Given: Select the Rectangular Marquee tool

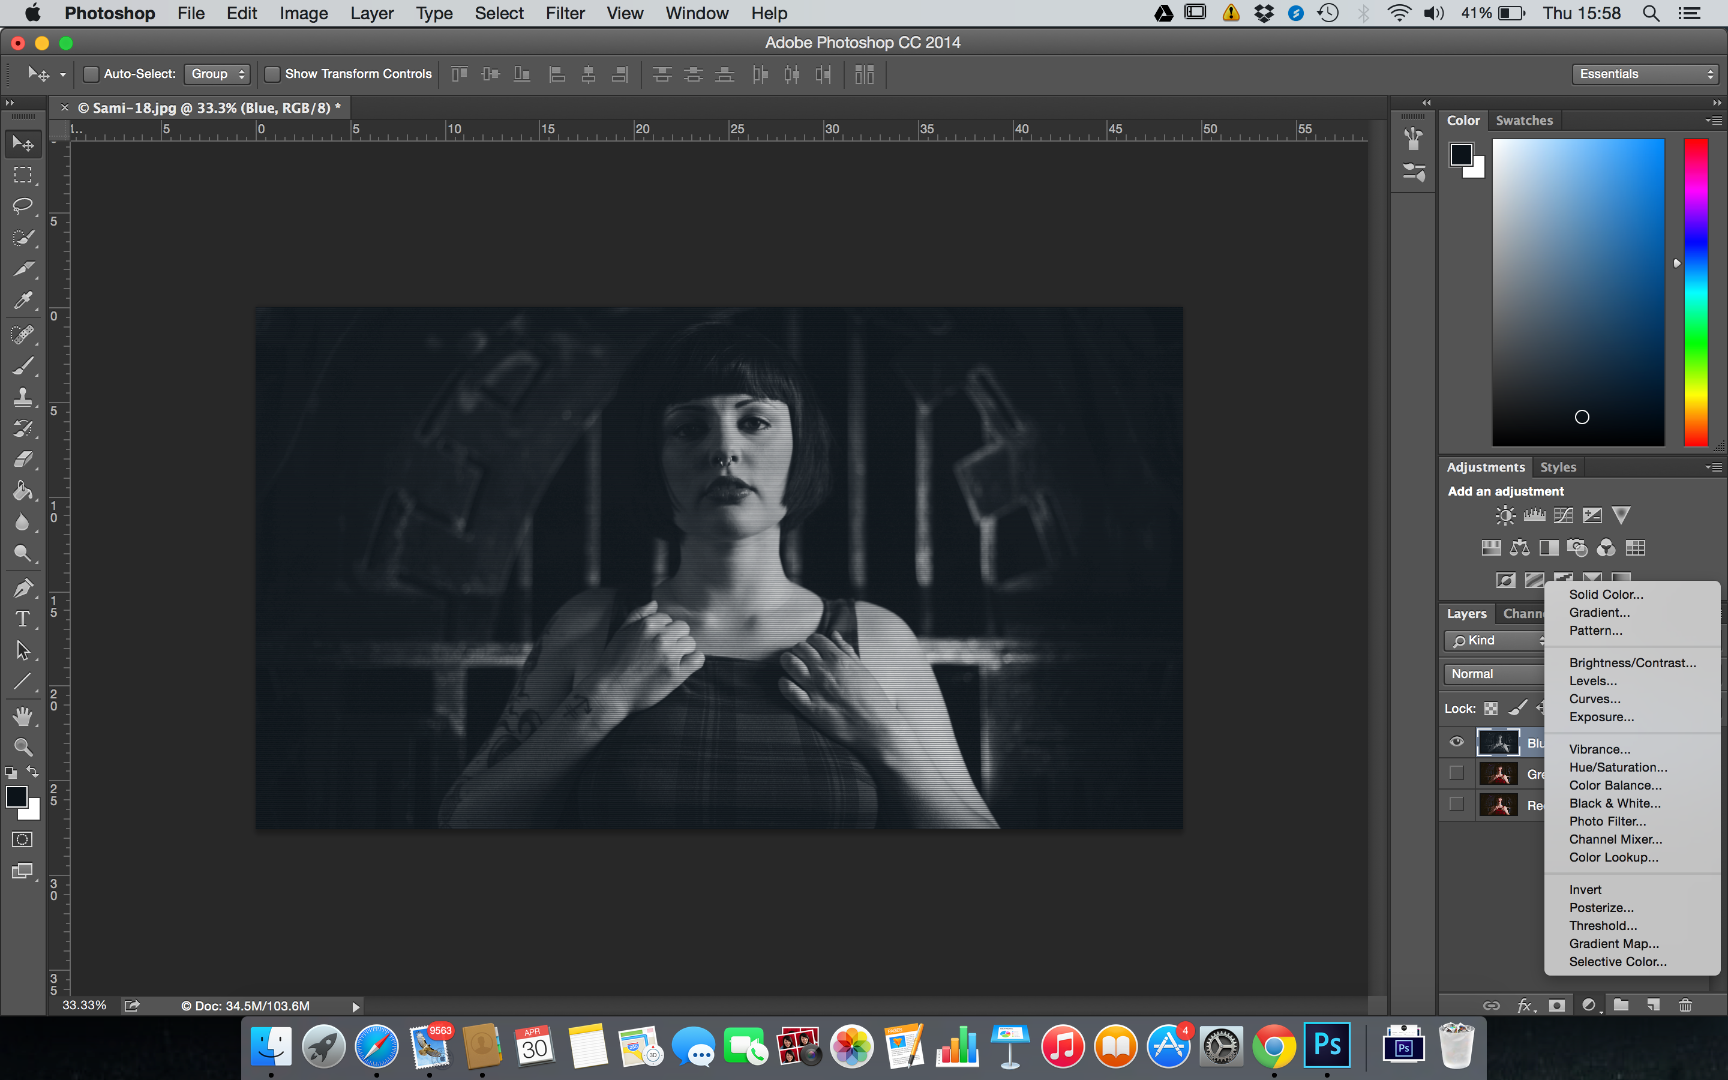Looking at the screenshot, I should (22, 175).
